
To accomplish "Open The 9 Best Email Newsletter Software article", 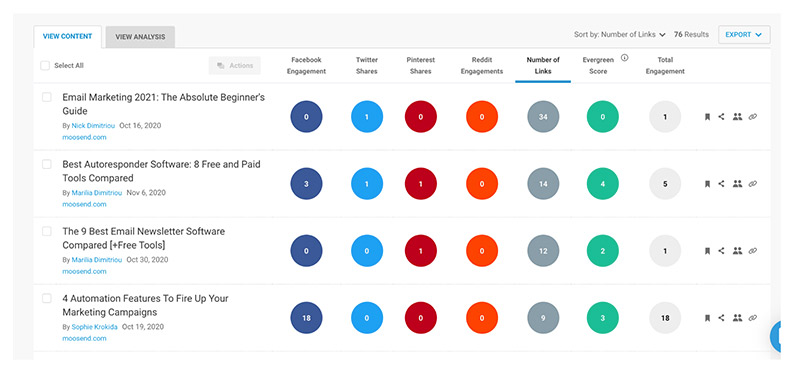I will coord(144,238).
